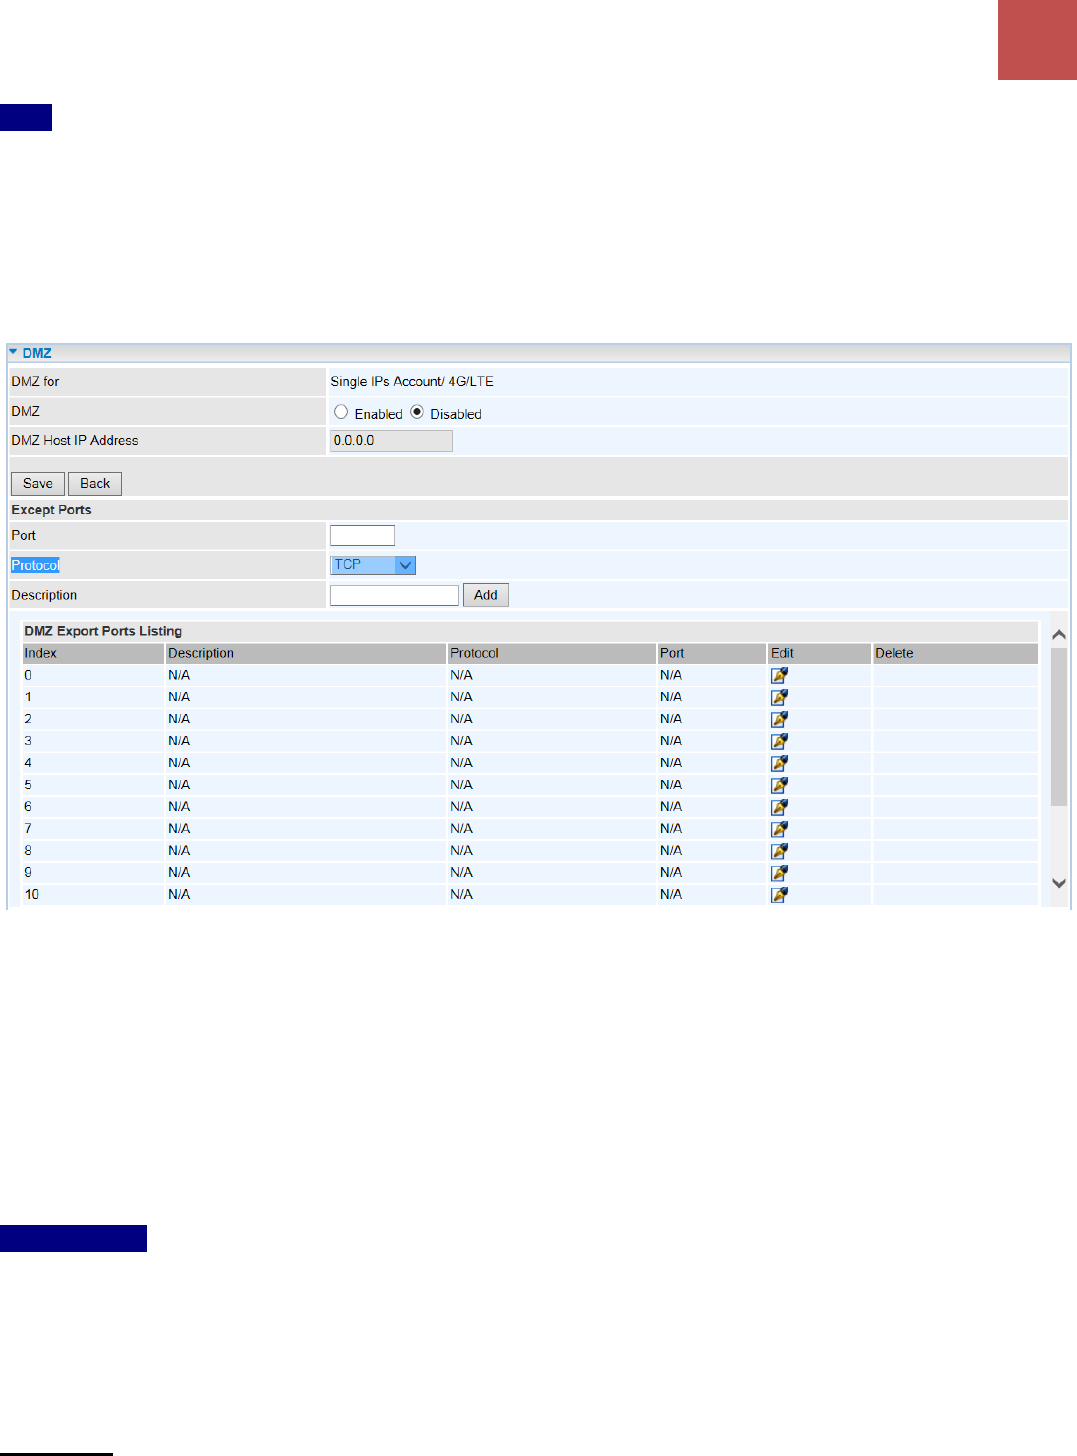Edit the export port entry at index 0
1077x1456 pixels.
coord(779,675)
